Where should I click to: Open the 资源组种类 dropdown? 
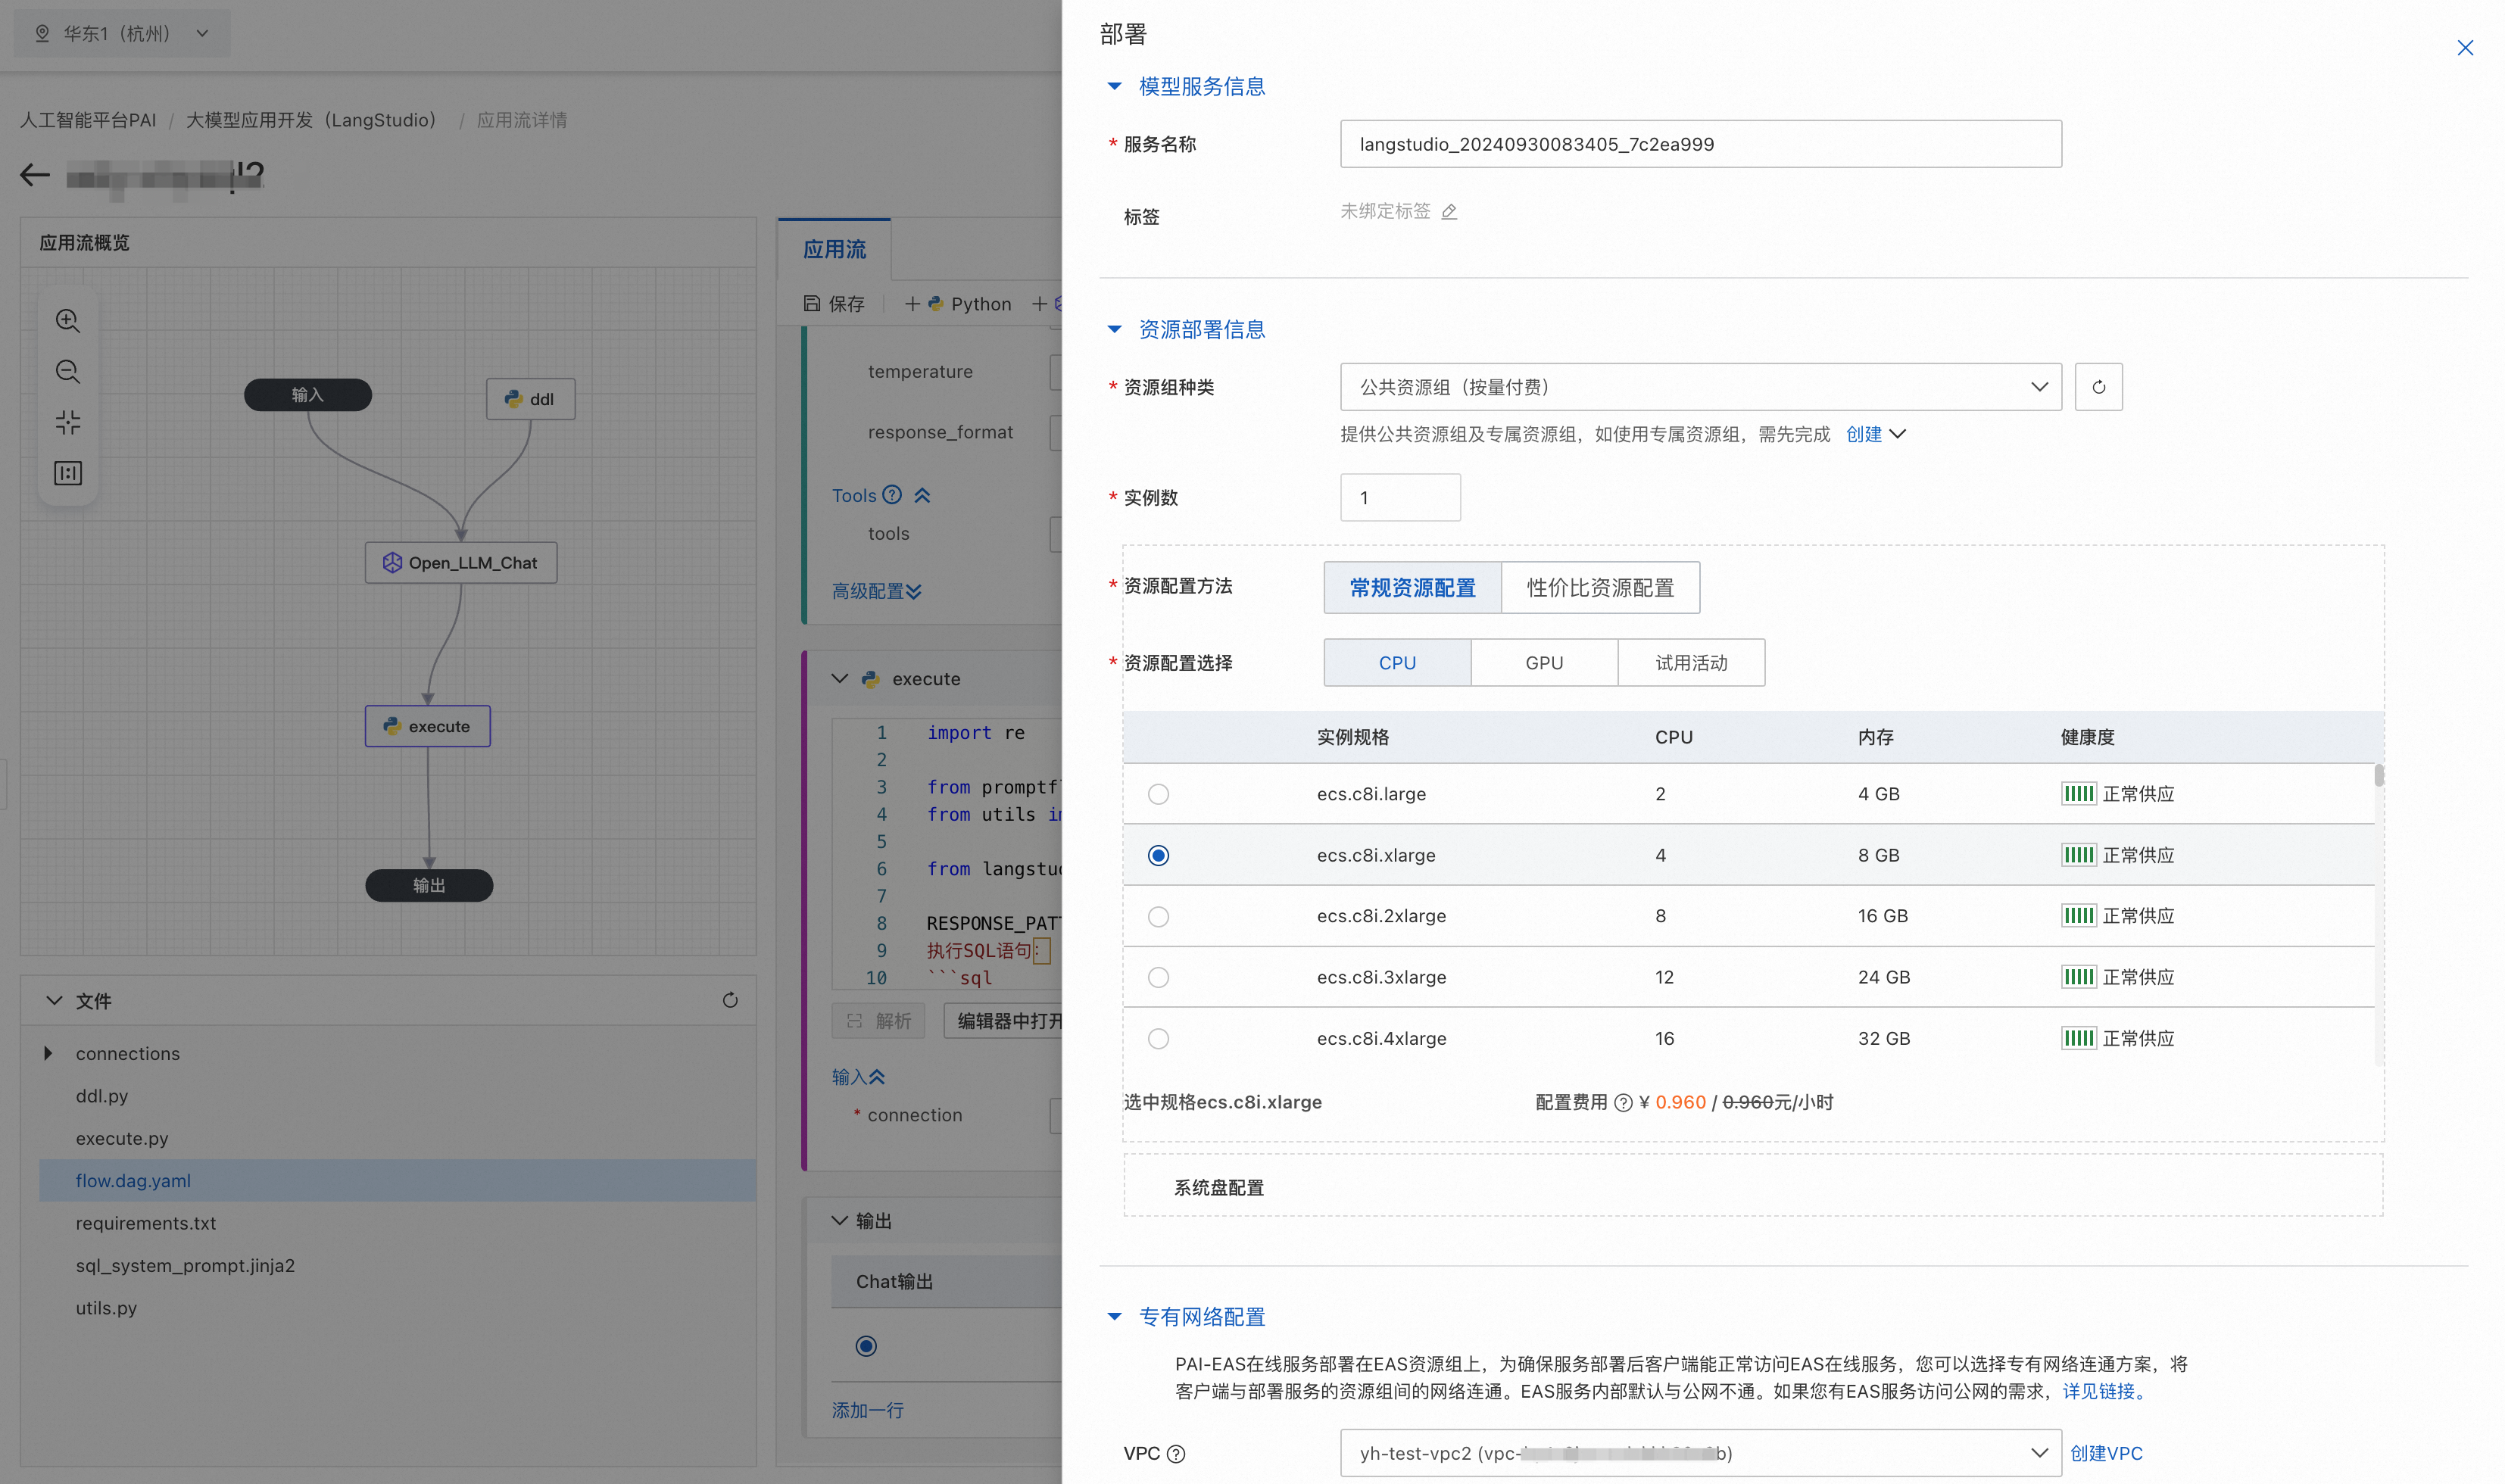pyautogui.click(x=1700, y=387)
